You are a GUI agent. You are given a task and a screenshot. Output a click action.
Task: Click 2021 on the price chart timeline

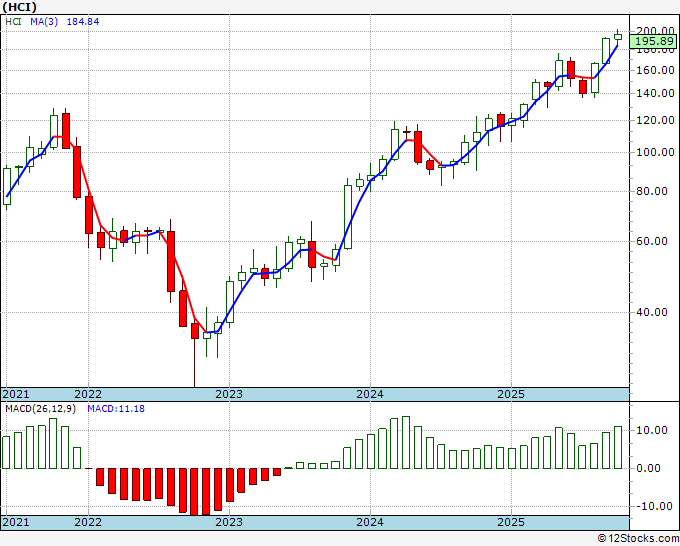click(16, 394)
